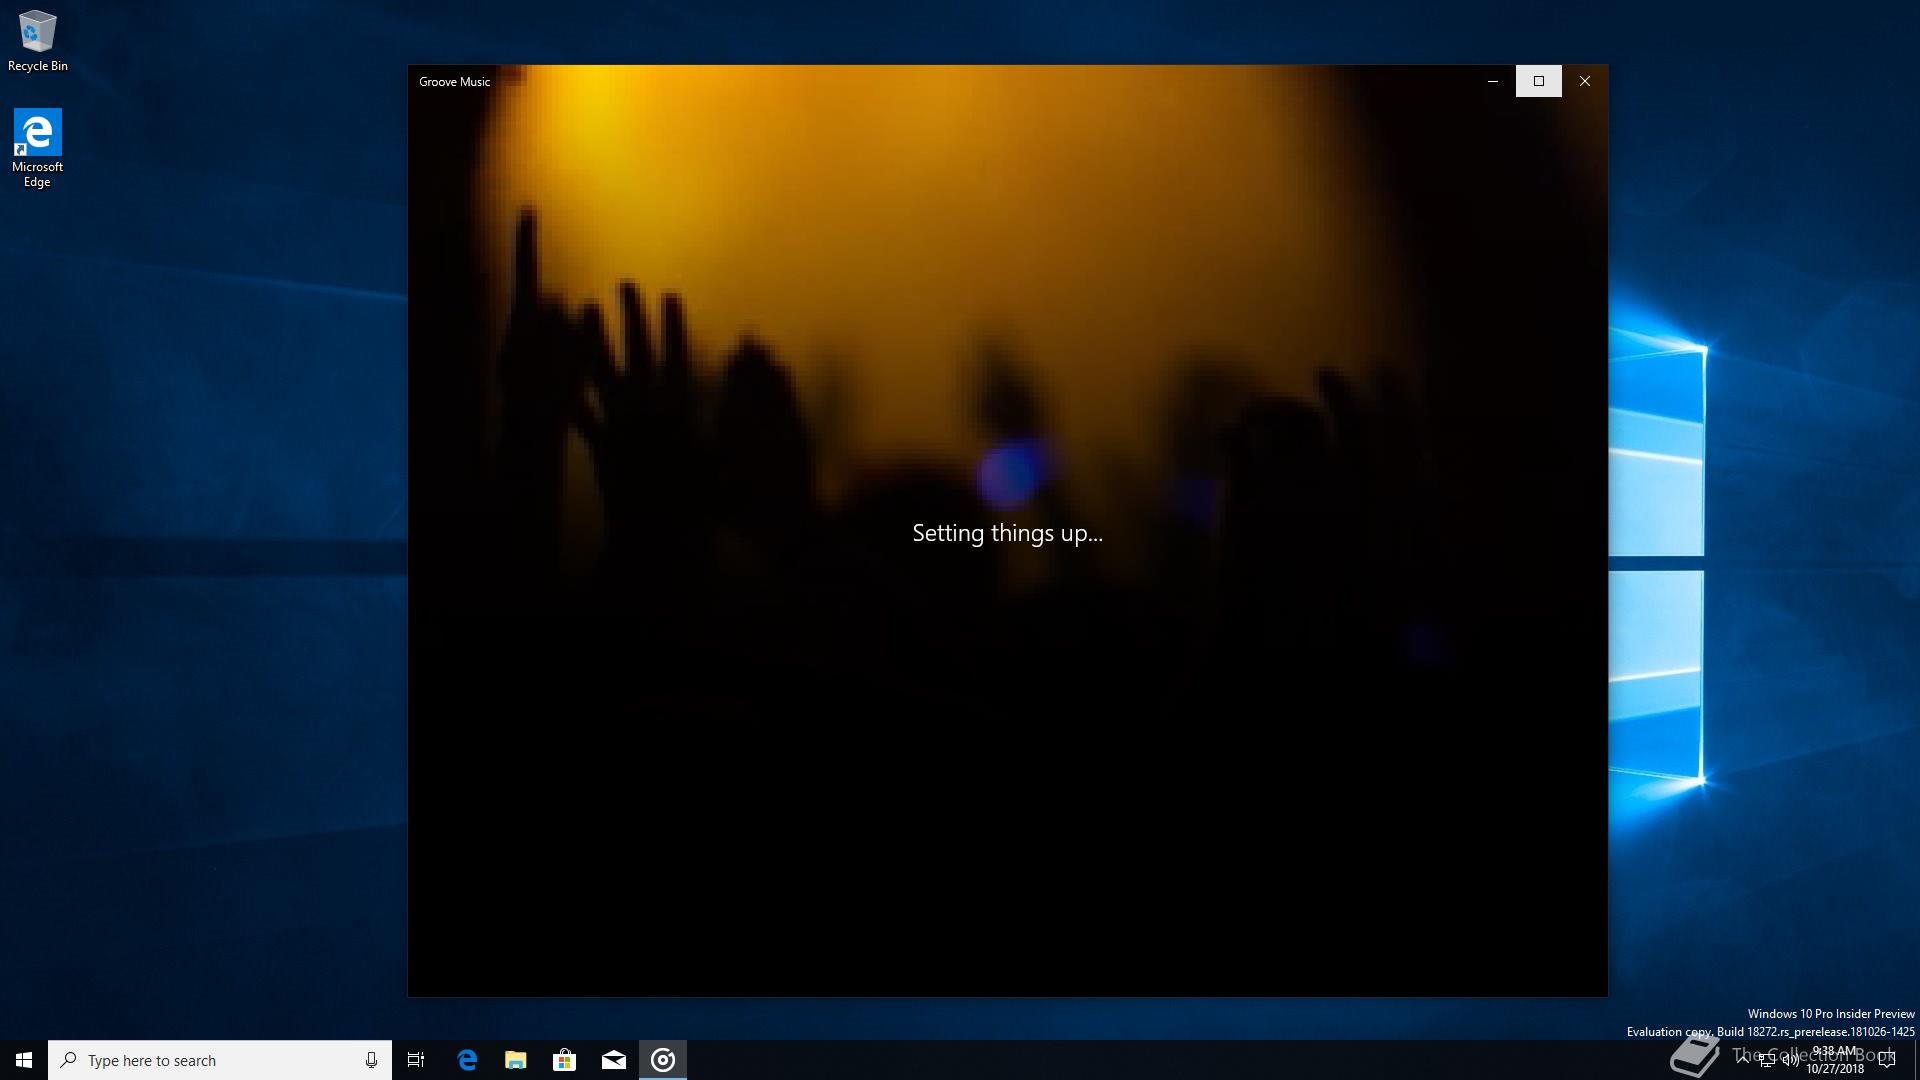Open Microsoft Store from the taskbar
Image resolution: width=1920 pixels, height=1080 pixels.
click(565, 1060)
